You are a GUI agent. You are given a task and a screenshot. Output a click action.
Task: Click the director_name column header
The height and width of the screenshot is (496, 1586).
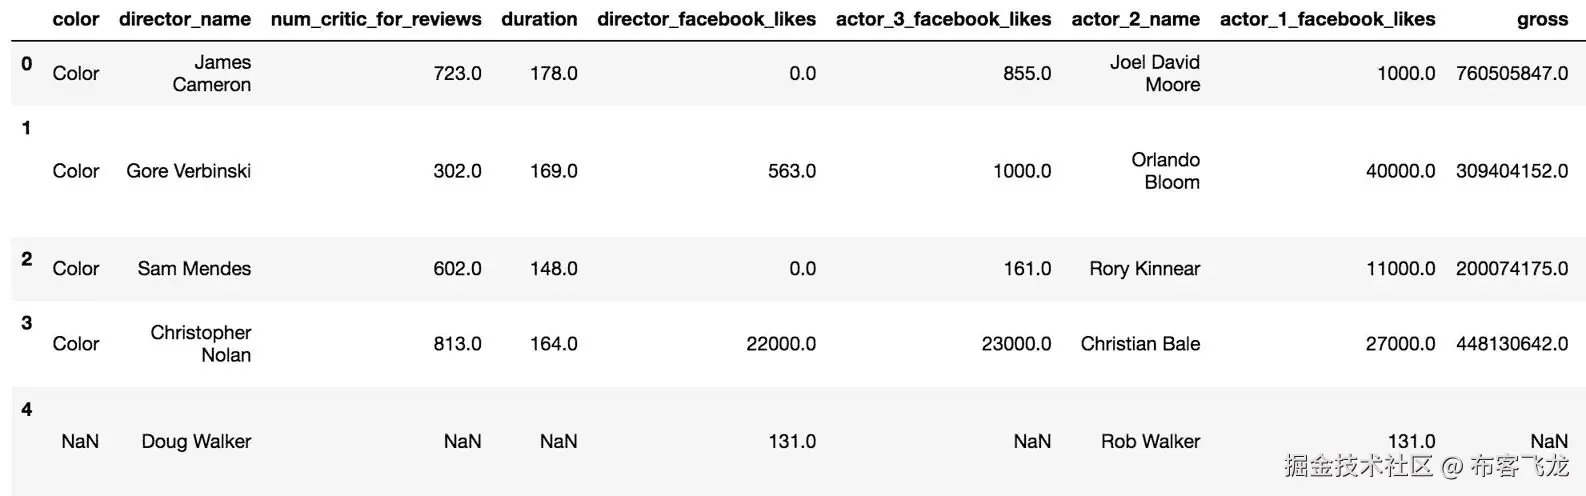click(184, 19)
